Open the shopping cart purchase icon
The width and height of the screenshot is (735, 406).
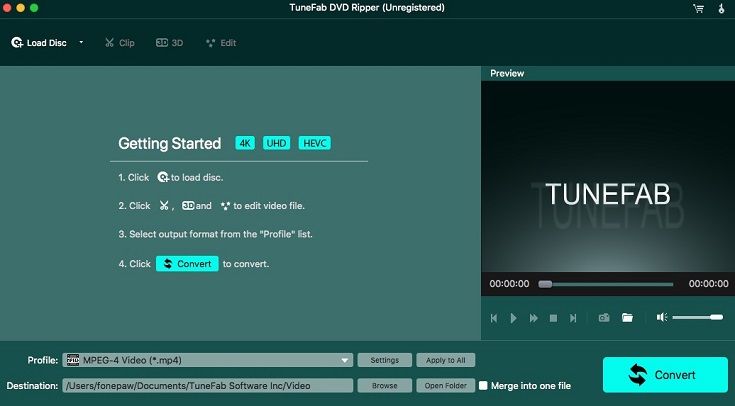tap(698, 8)
